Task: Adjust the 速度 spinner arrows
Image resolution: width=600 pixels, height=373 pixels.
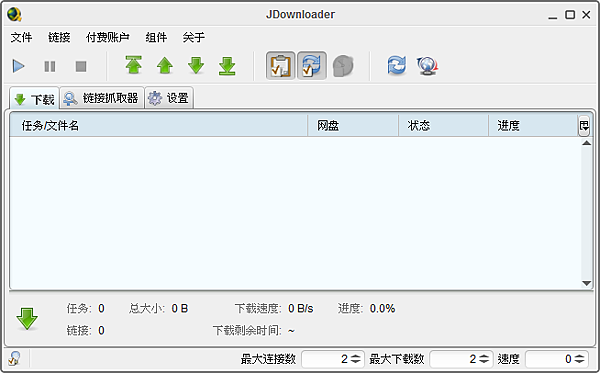Action: coord(580,359)
